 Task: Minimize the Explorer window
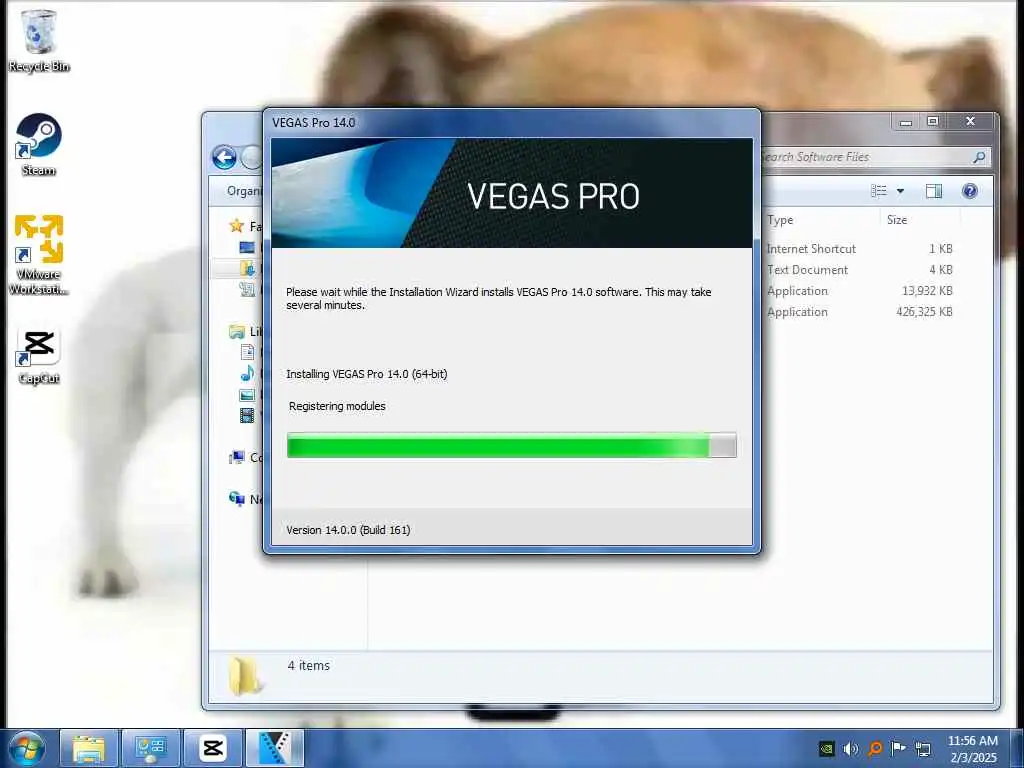tap(906, 121)
